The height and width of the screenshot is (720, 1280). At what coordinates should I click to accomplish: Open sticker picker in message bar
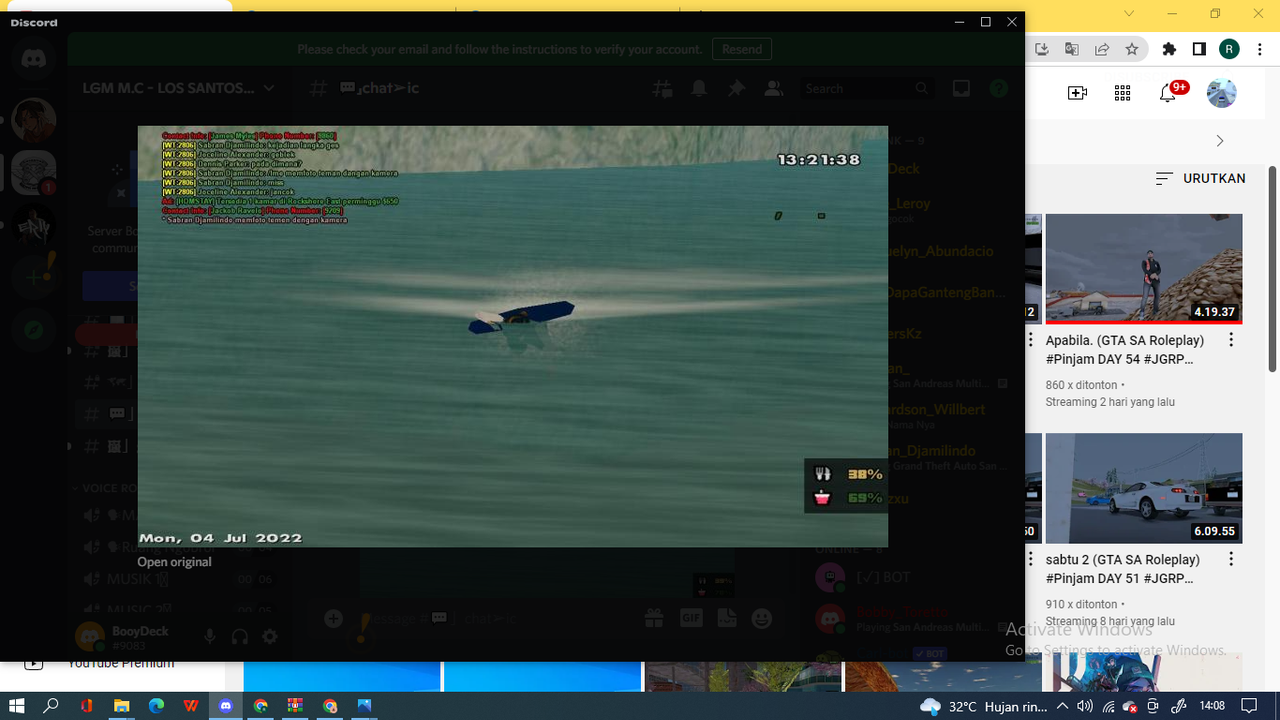click(x=727, y=619)
